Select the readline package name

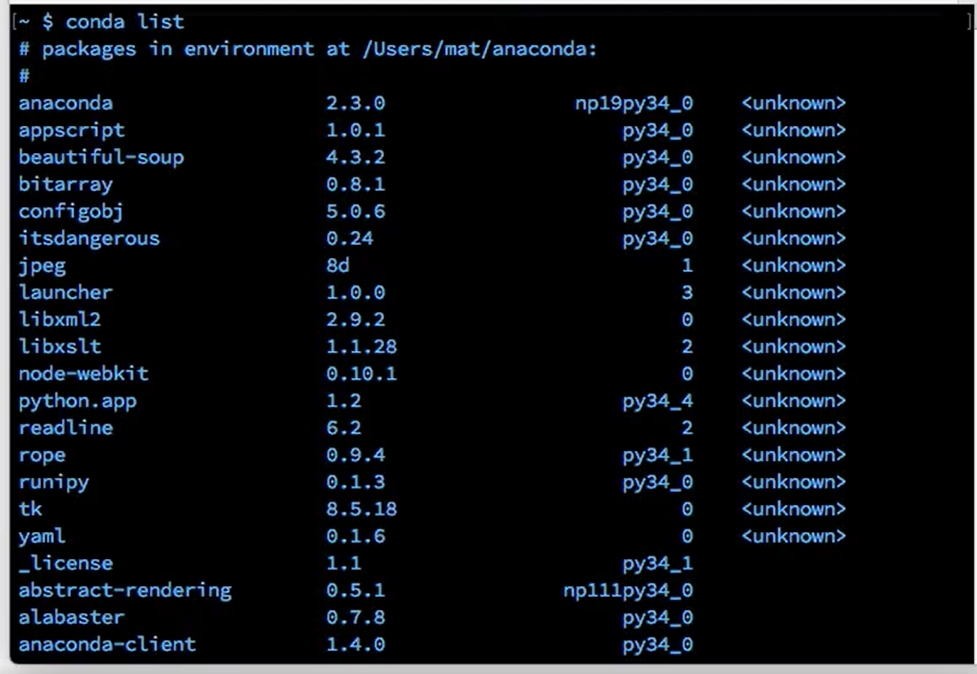tap(65, 427)
